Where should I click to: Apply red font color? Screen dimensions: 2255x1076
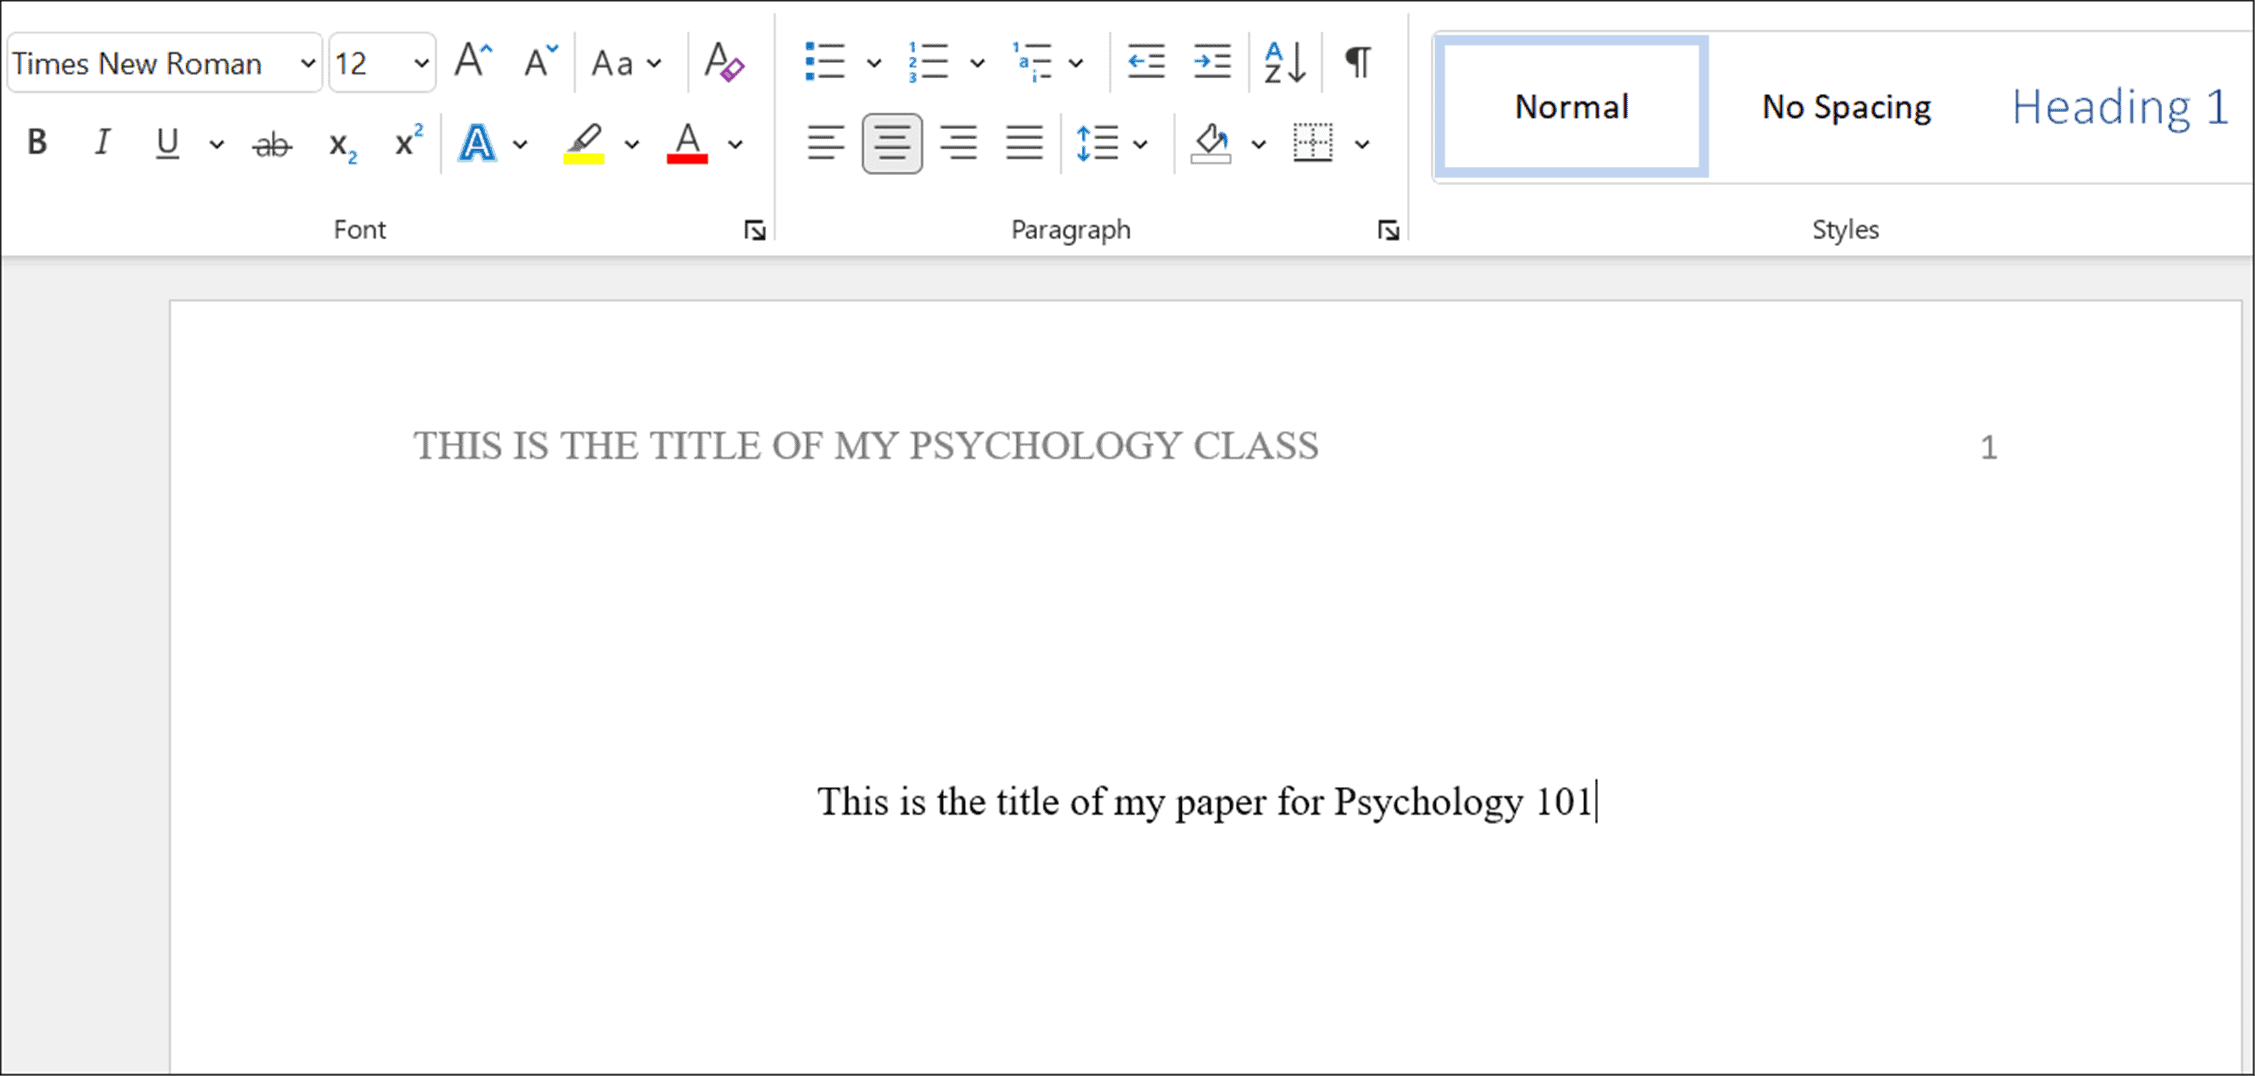tap(686, 142)
